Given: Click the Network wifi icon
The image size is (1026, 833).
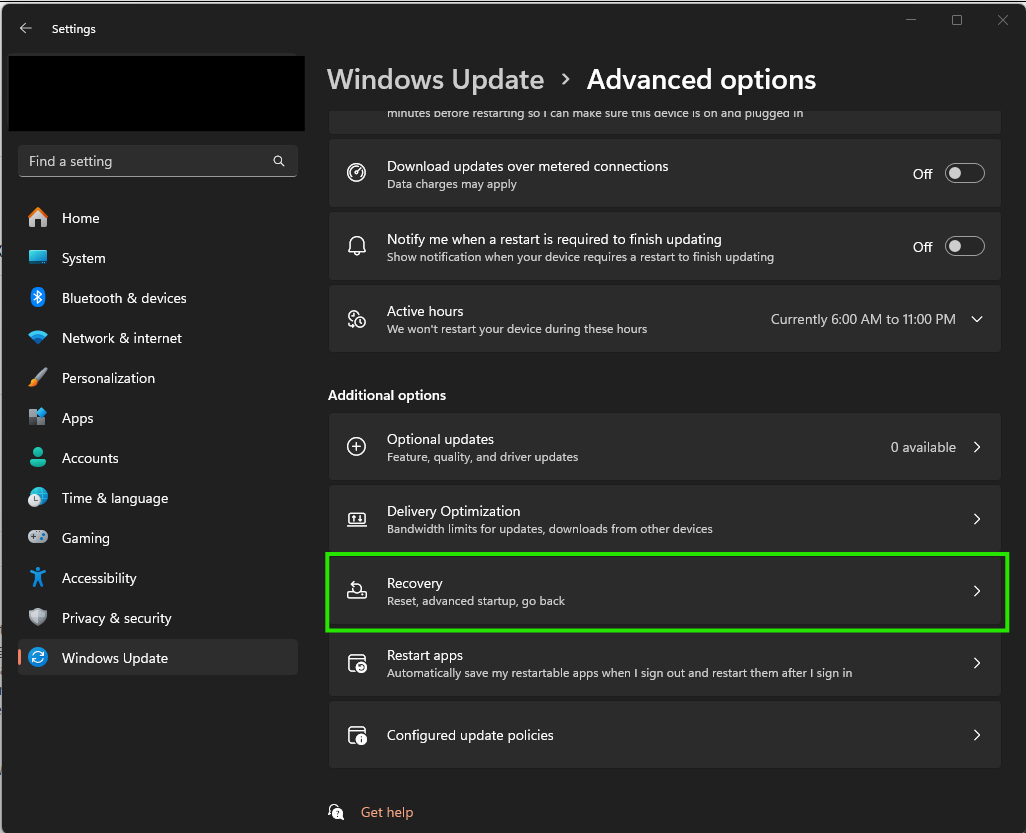Looking at the screenshot, I should coord(38,338).
